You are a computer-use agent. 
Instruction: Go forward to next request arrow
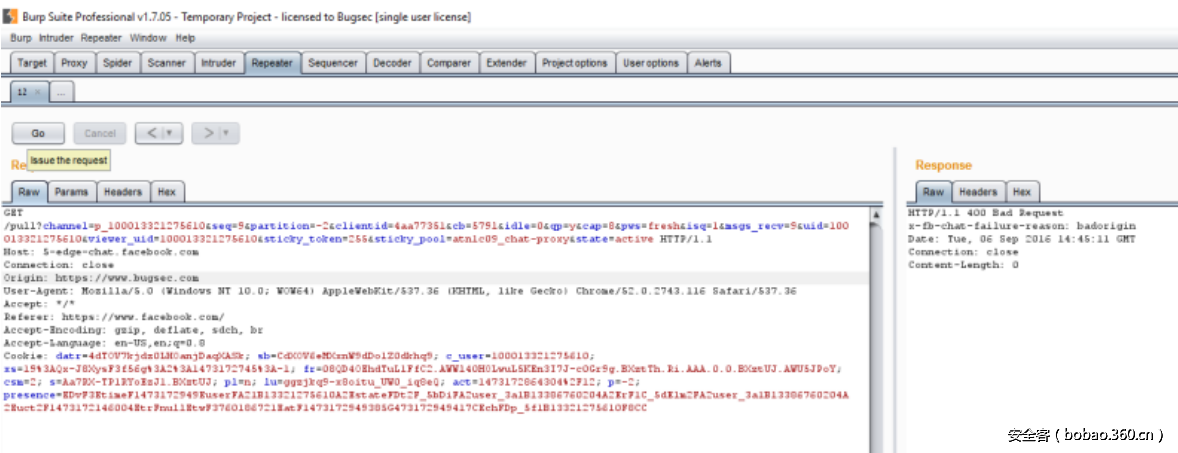tap(208, 133)
